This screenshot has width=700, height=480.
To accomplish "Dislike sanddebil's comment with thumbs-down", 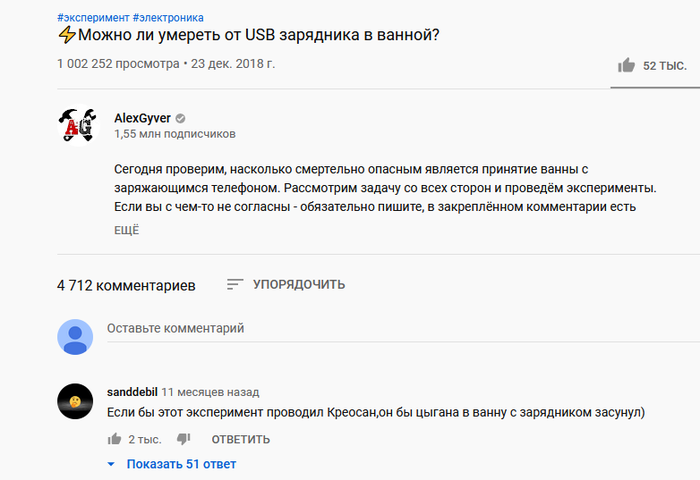I will pos(183,439).
